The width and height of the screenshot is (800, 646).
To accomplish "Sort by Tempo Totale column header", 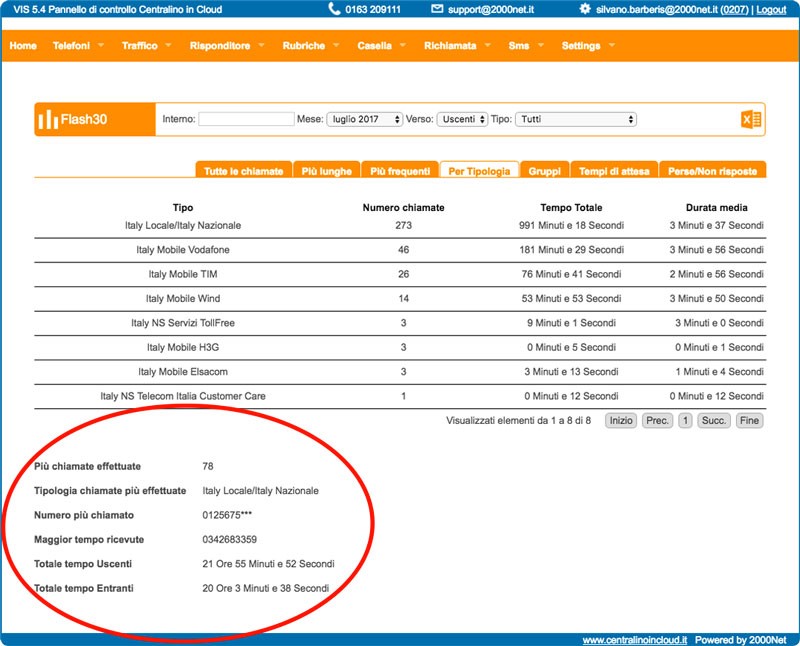I will tap(571, 208).
